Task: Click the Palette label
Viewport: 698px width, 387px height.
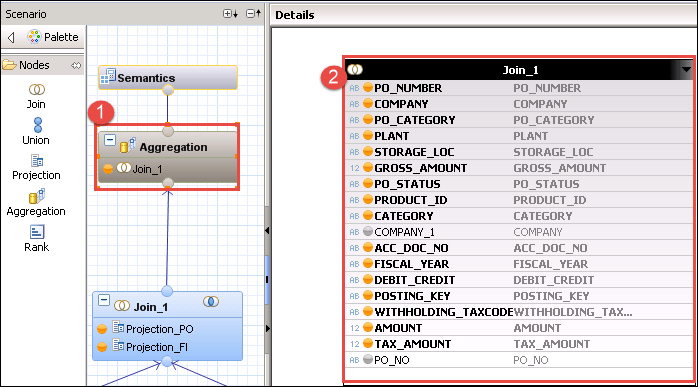Action: [61, 37]
